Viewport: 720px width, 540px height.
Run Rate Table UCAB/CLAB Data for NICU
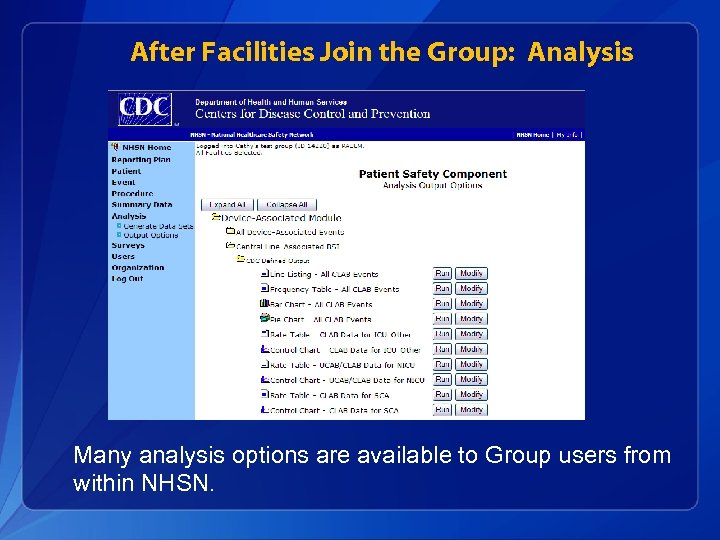point(442,364)
